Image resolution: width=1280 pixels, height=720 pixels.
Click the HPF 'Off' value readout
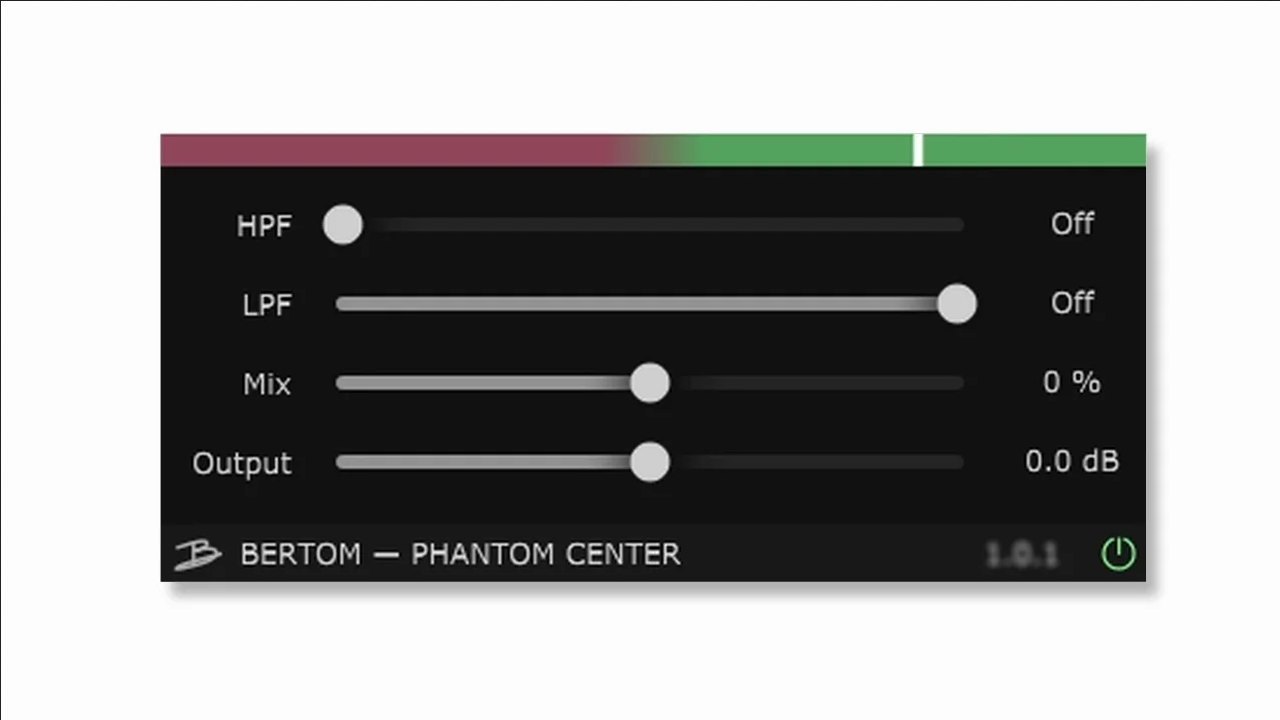pyautogui.click(x=1072, y=224)
